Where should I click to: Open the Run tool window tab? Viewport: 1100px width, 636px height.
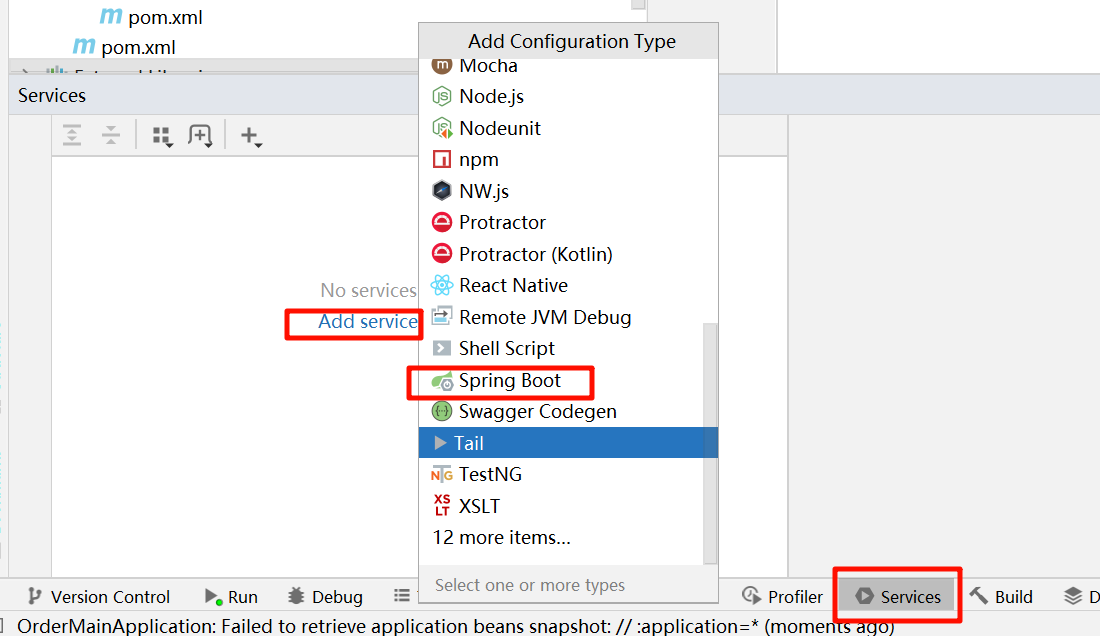pos(232,597)
